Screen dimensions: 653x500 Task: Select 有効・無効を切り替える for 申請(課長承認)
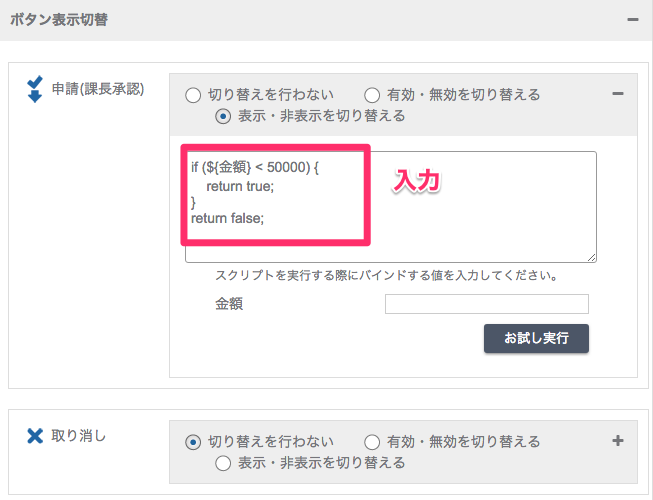(372, 95)
